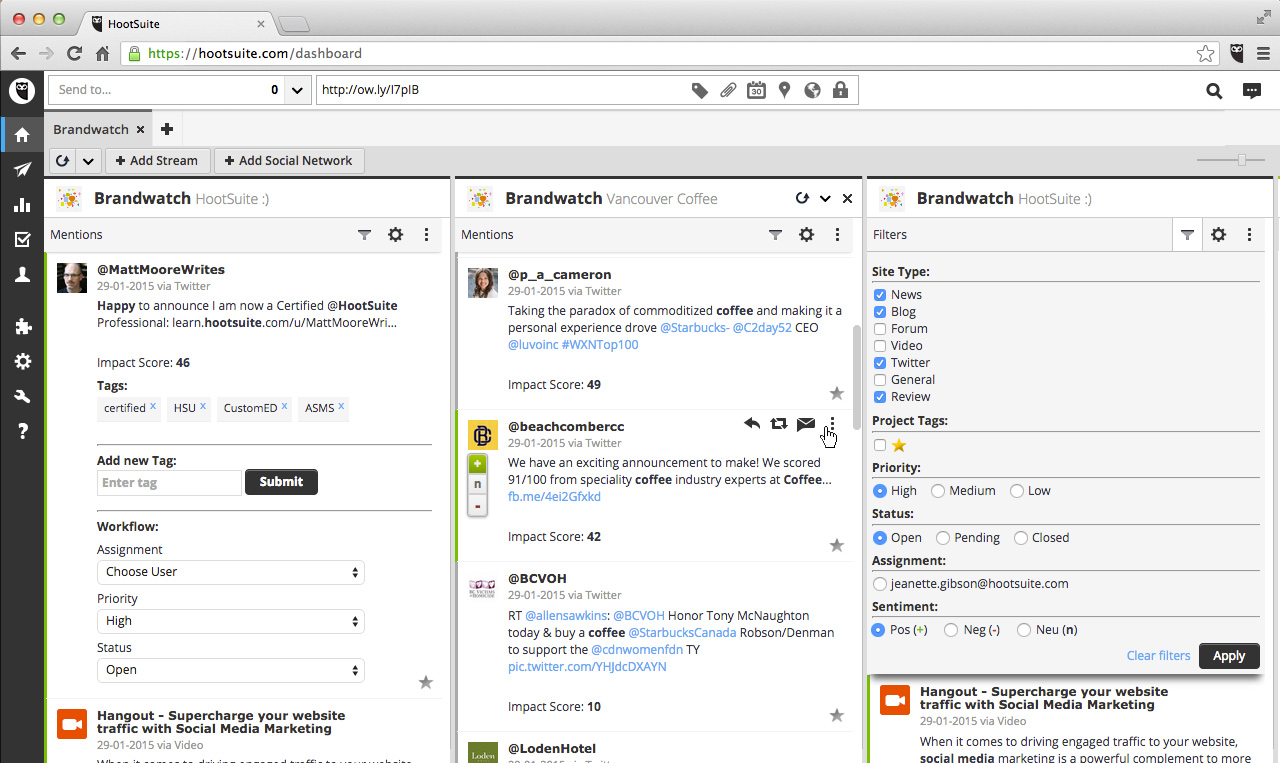Open conversations speech bubble icon
The height and width of the screenshot is (763, 1280).
tap(1252, 91)
